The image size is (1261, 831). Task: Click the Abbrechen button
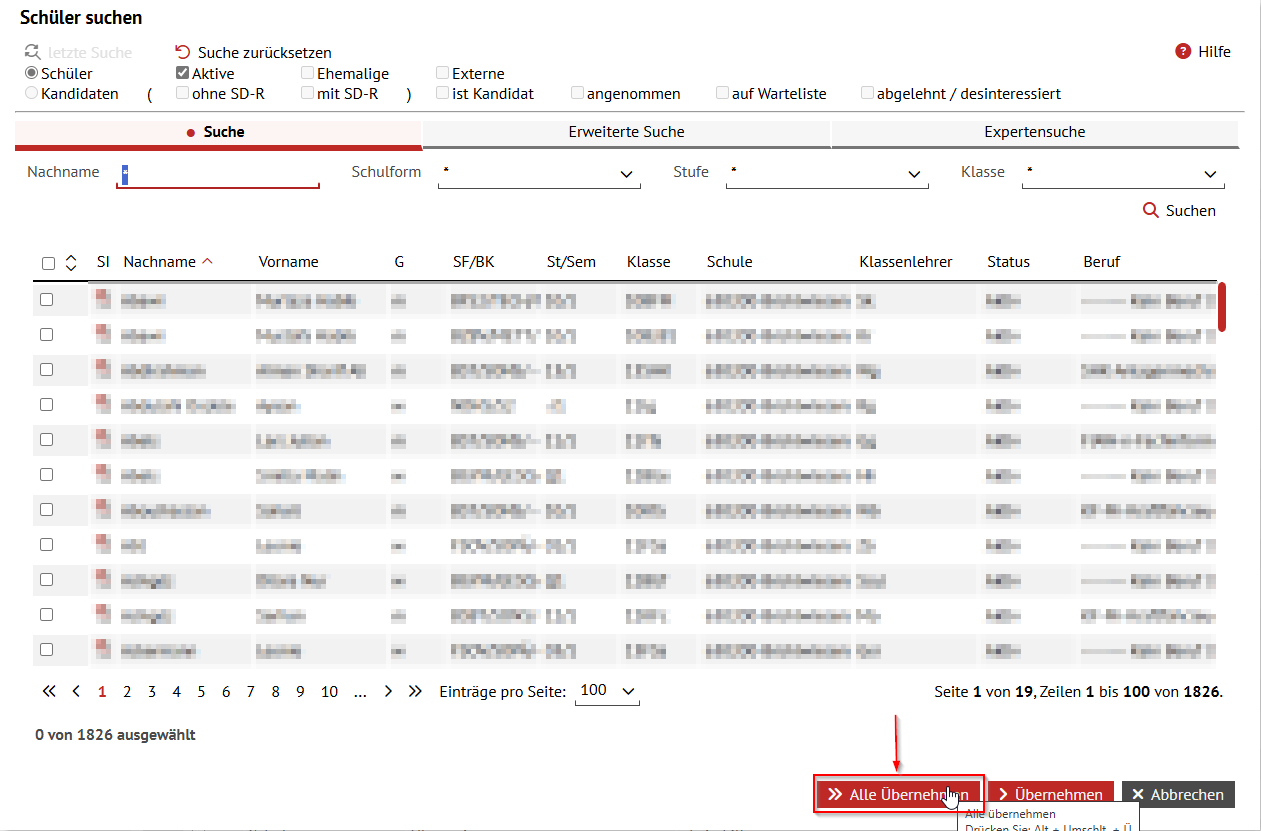pyautogui.click(x=1178, y=794)
